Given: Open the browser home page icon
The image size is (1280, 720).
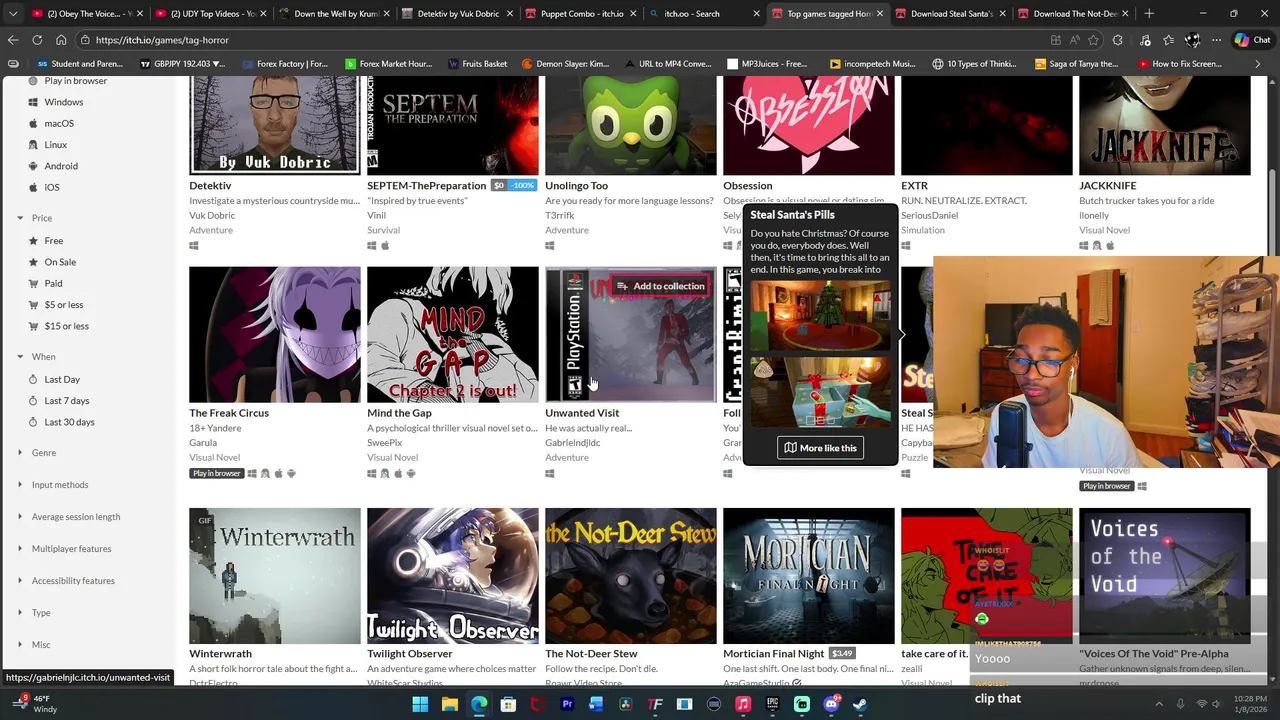Looking at the screenshot, I should click(x=61, y=40).
